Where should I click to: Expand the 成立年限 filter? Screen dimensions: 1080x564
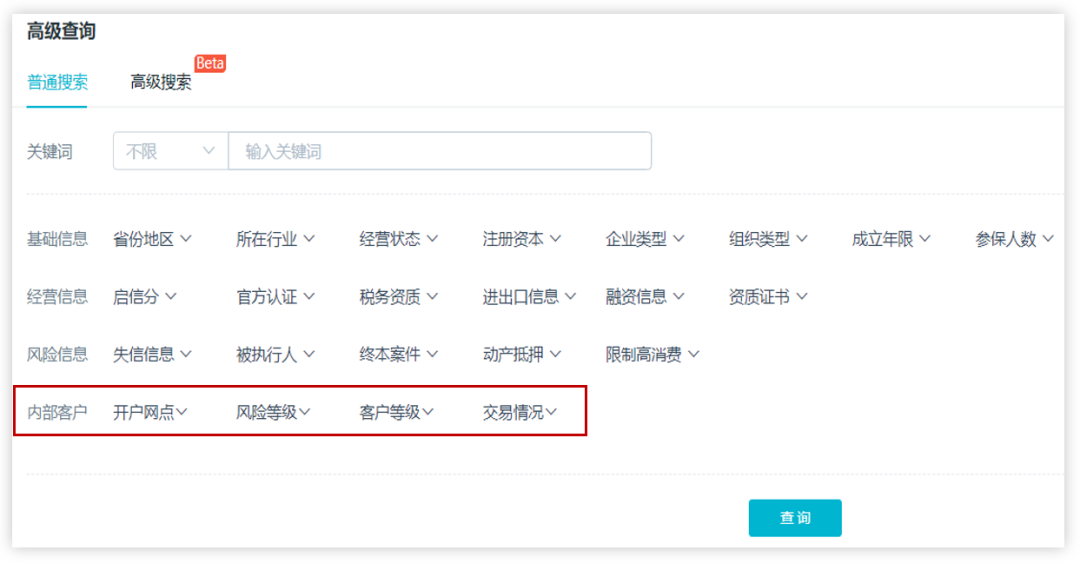point(891,239)
